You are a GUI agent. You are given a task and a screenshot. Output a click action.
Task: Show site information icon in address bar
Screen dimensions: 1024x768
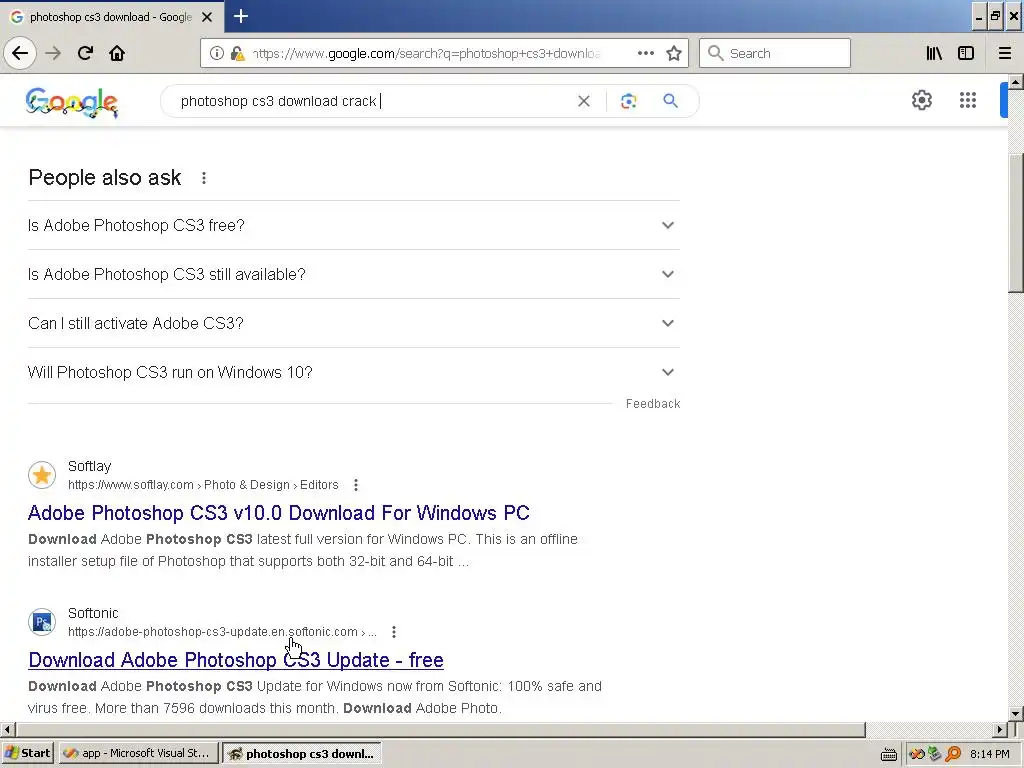pyautogui.click(x=217, y=53)
